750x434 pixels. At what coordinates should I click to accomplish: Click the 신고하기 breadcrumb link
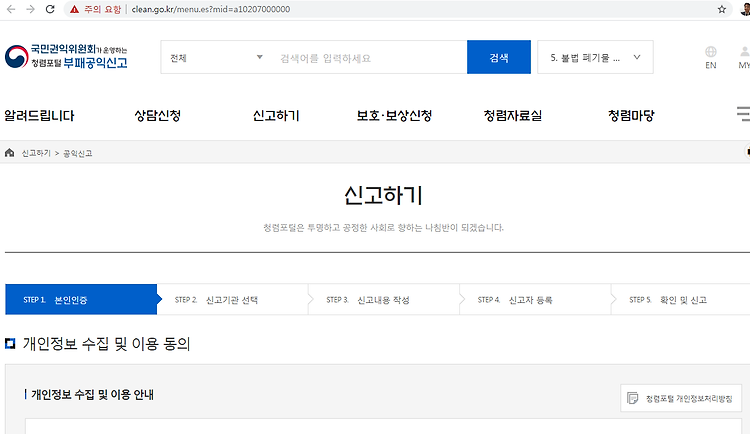coord(36,153)
